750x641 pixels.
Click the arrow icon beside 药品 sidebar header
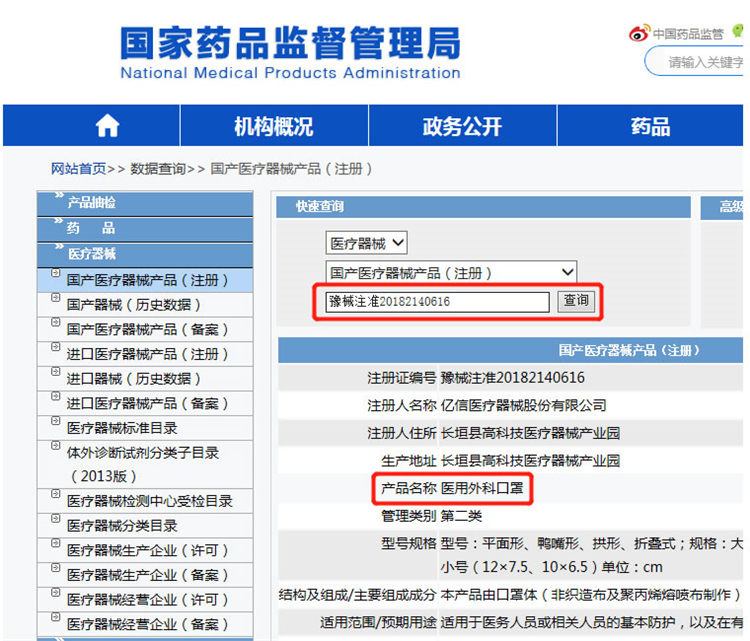click(x=59, y=222)
